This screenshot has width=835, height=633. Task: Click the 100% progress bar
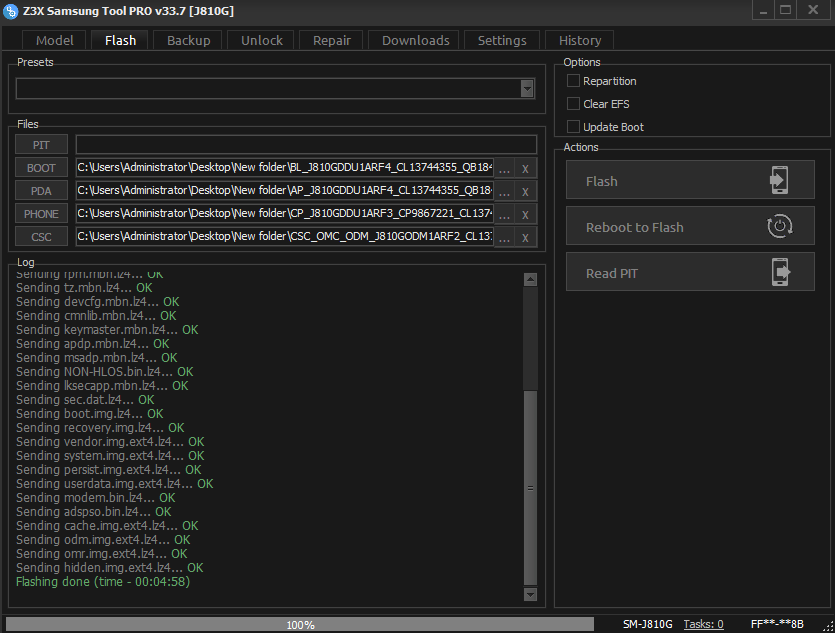[300, 624]
